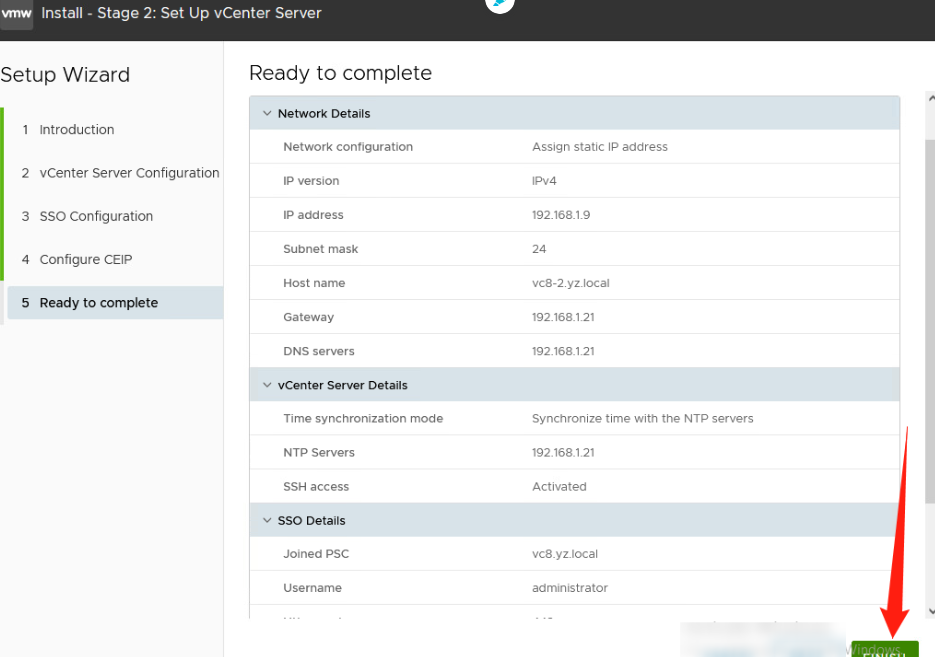Open the vCenter Server Configuration step
The height and width of the screenshot is (657, 935).
coord(129,172)
